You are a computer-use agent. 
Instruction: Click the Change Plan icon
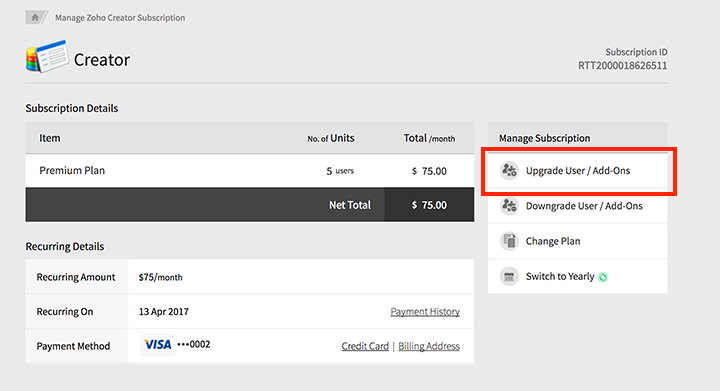(x=509, y=241)
